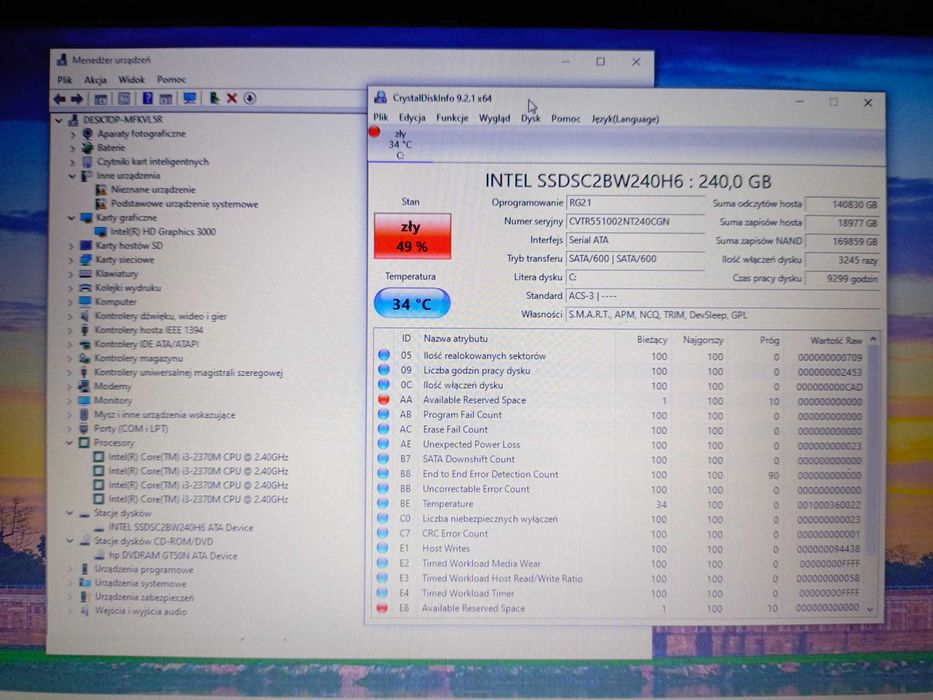Select 'Kontrolery IDE ATA/ATAPI' tree item

(x=146, y=344)
